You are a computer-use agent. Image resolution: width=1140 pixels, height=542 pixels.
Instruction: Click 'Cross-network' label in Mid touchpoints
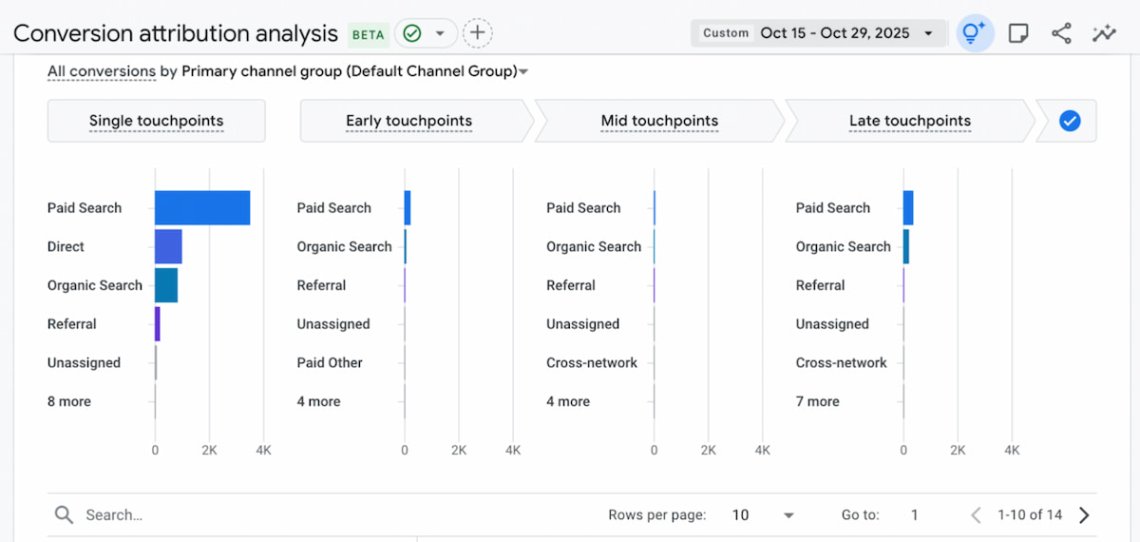tap(592, 363)
